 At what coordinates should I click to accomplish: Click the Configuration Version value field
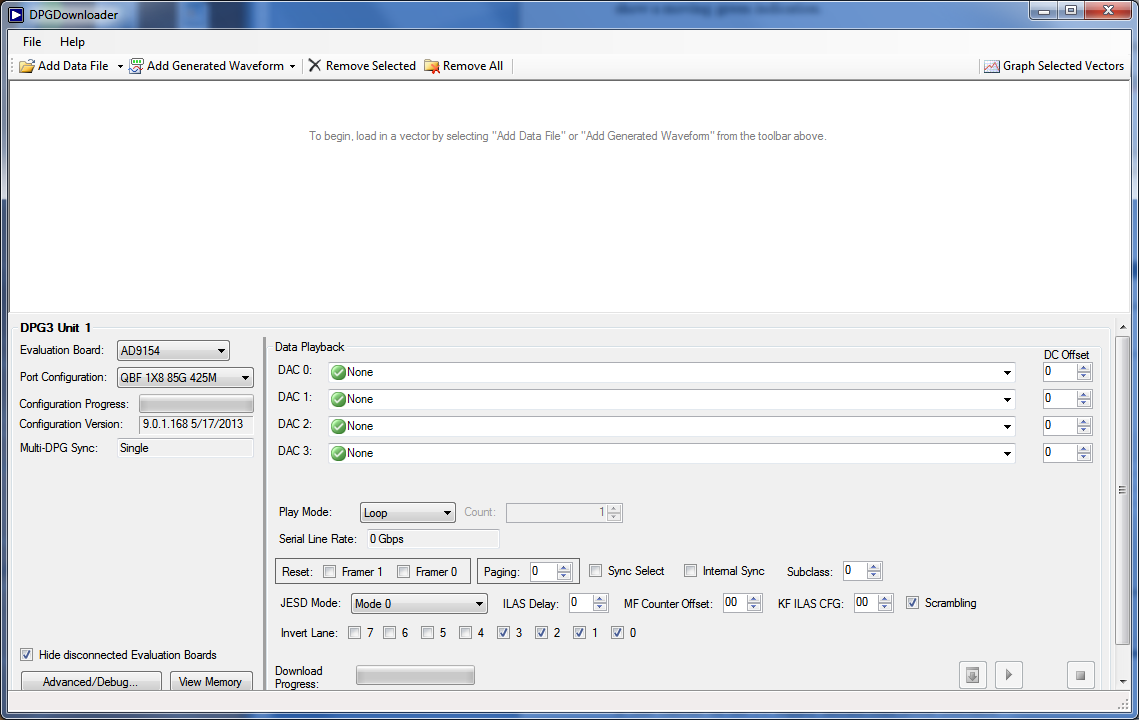[196, 424]
